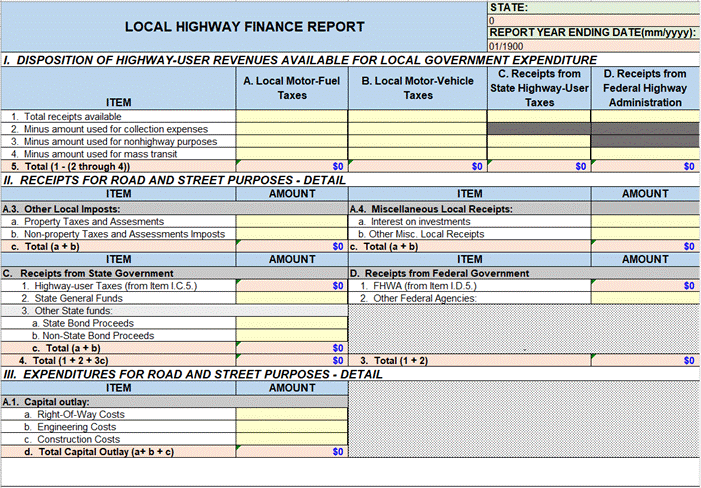Select row 5 Total cell for Motor-Vehicle Taxes
Screen dimensions: 701x488
pos(418,166)
